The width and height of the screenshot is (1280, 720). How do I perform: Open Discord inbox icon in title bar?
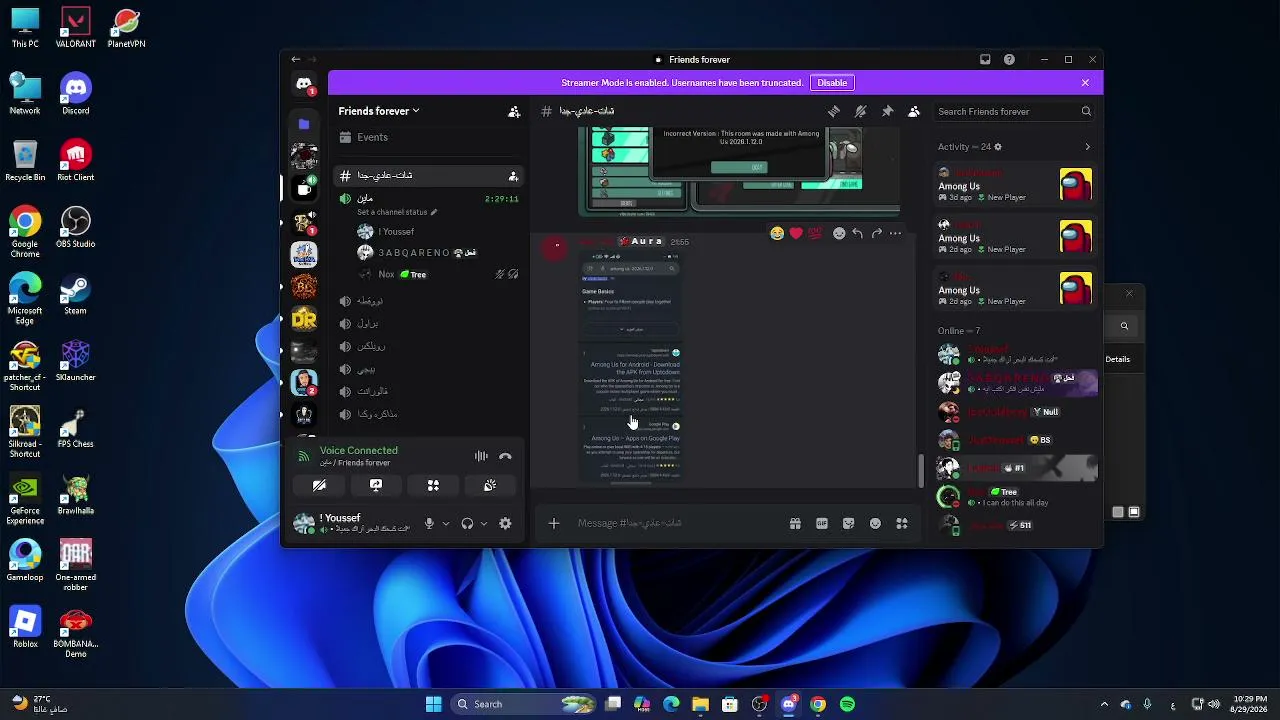[985, 59]
